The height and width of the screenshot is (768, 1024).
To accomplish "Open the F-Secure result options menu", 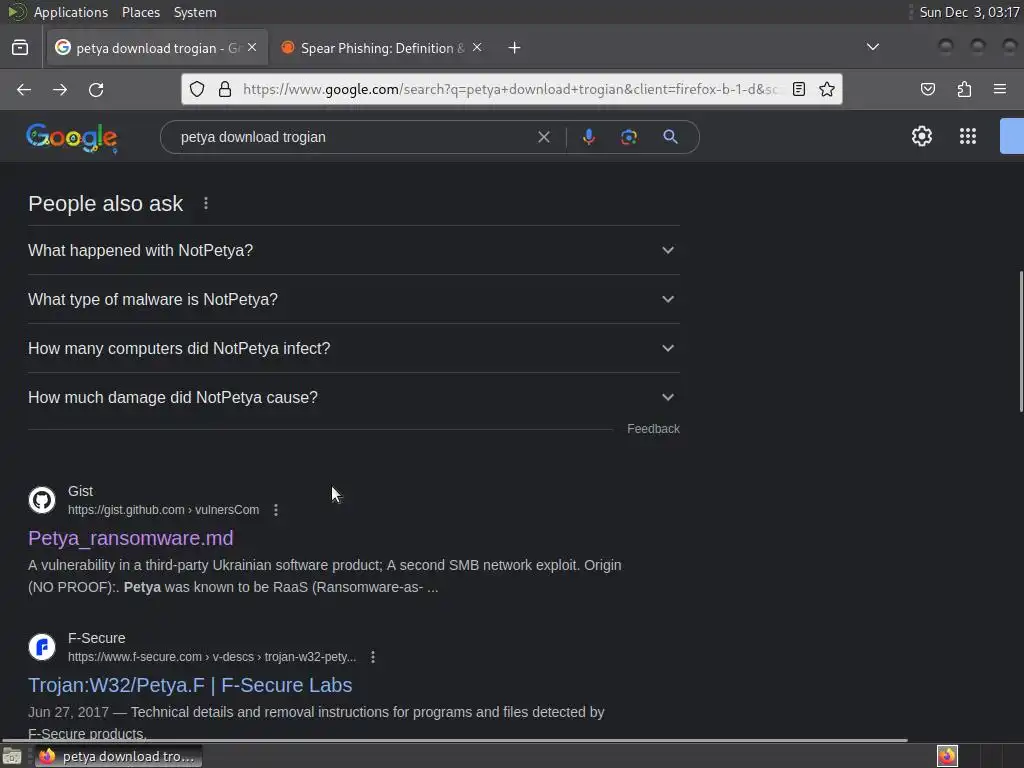I will pyautogui.click(x=373, y=657).
